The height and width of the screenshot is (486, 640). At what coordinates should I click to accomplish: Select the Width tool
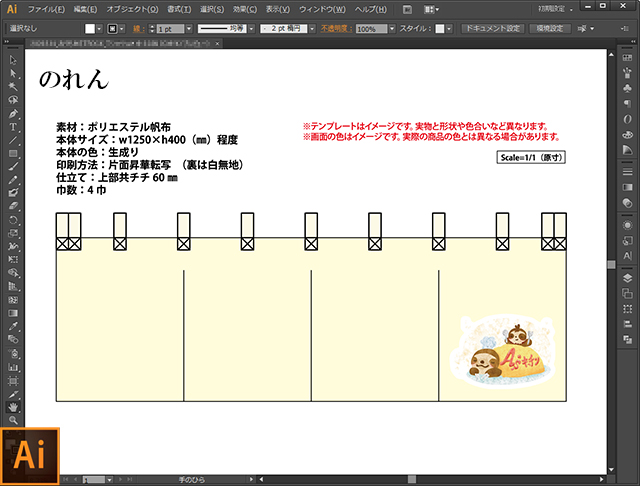click(x=13, y=246)
